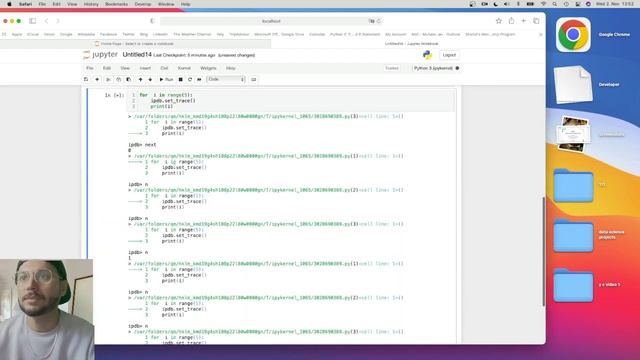
Task: Go back with Safari's back arrow
Action: coord(47,21)
